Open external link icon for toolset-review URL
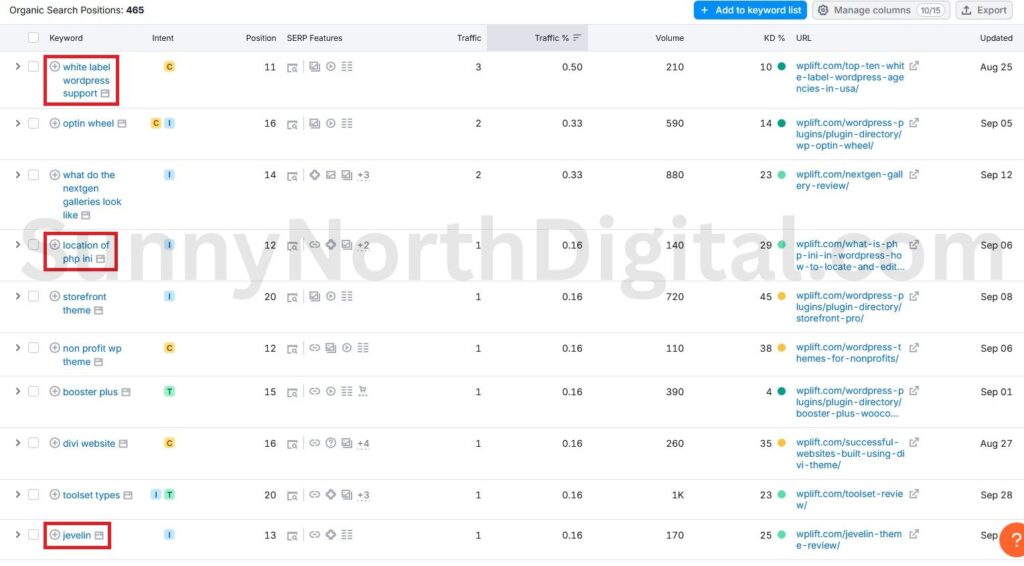 [x=914, y=494]
